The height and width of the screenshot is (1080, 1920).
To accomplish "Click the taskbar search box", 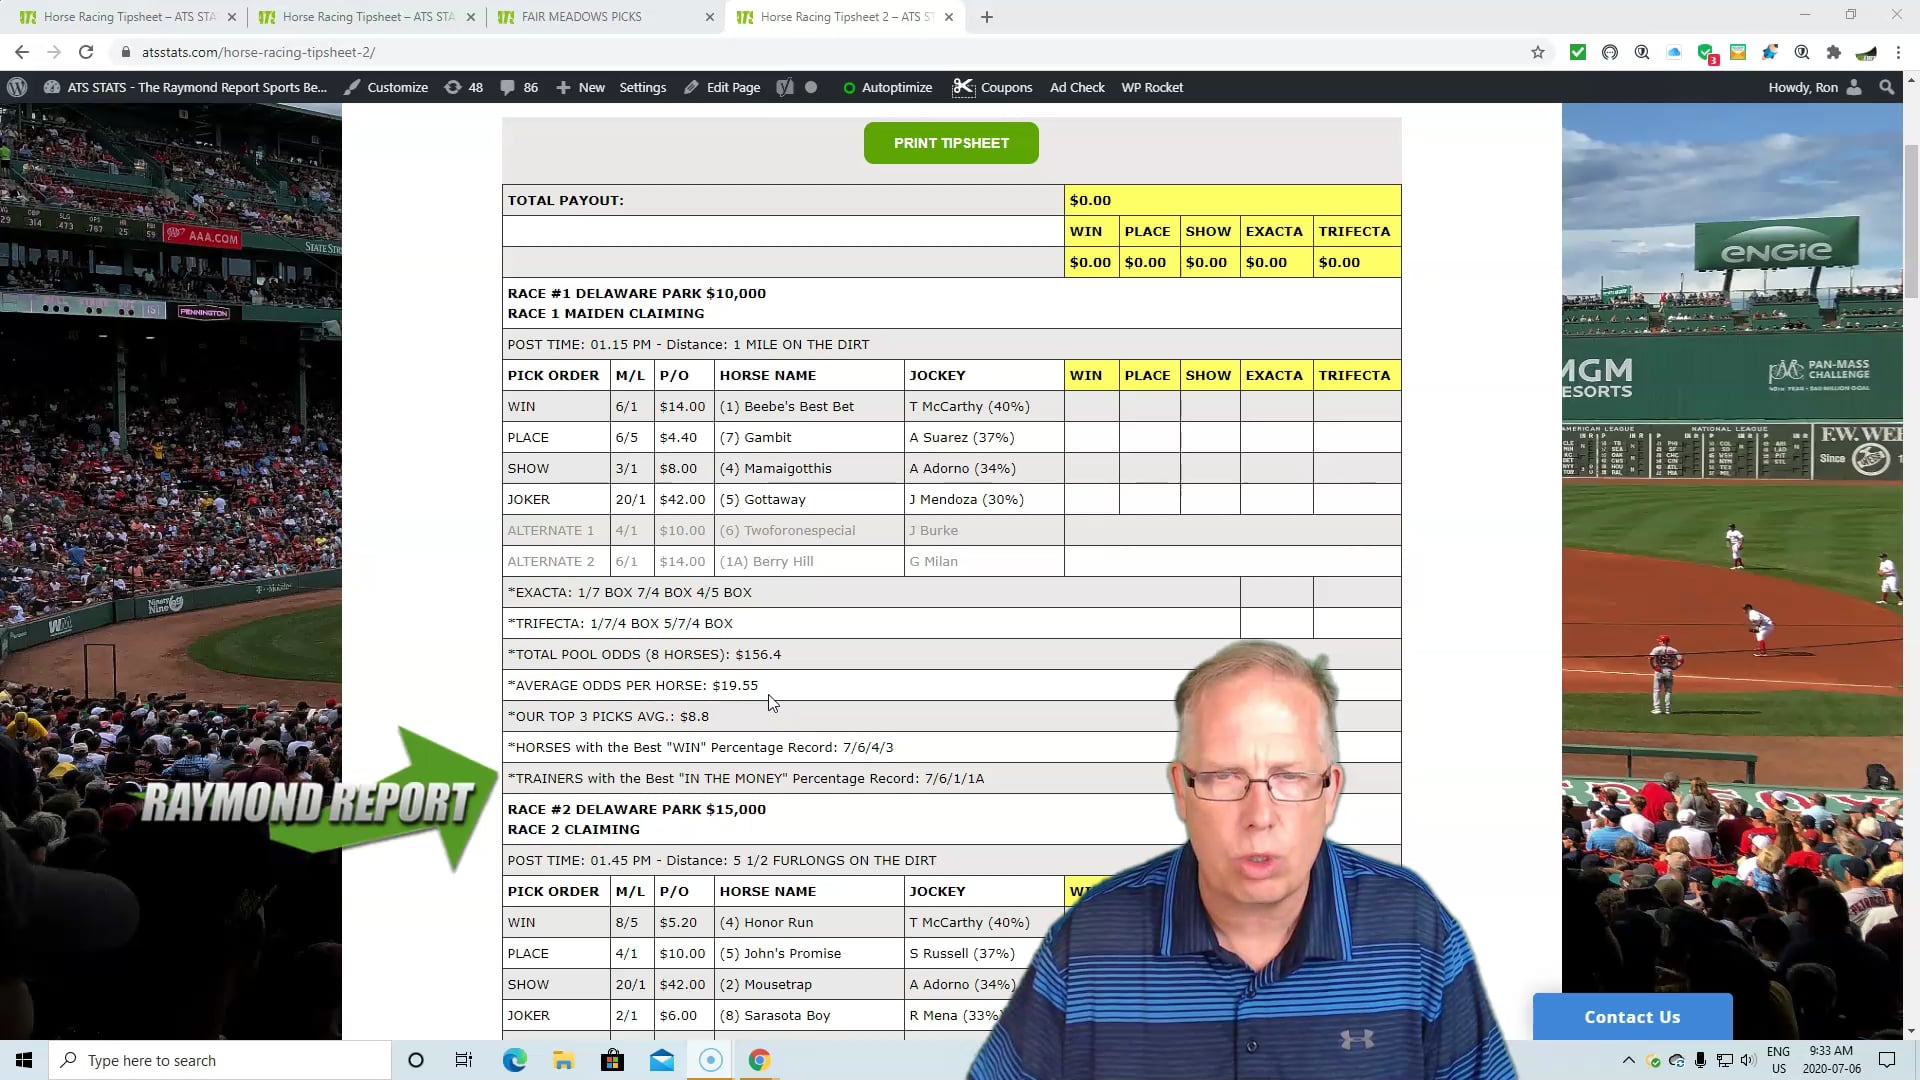I will point(220,1060).
